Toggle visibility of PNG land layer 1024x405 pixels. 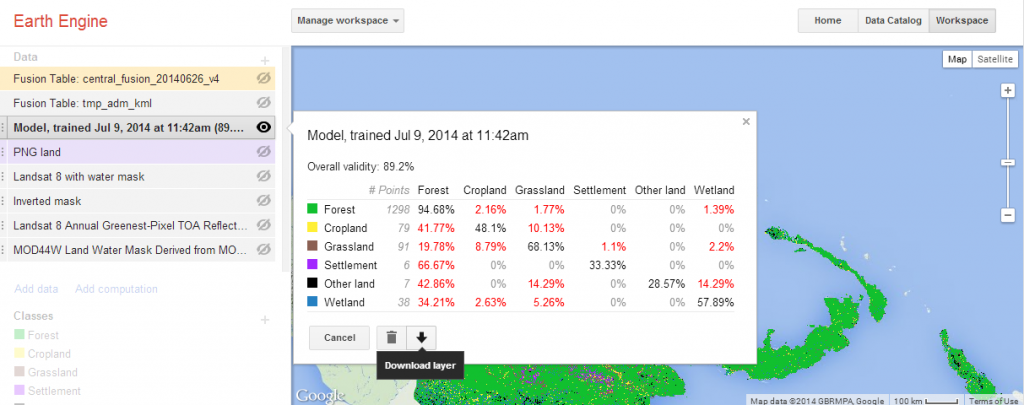tap(263, 152)
